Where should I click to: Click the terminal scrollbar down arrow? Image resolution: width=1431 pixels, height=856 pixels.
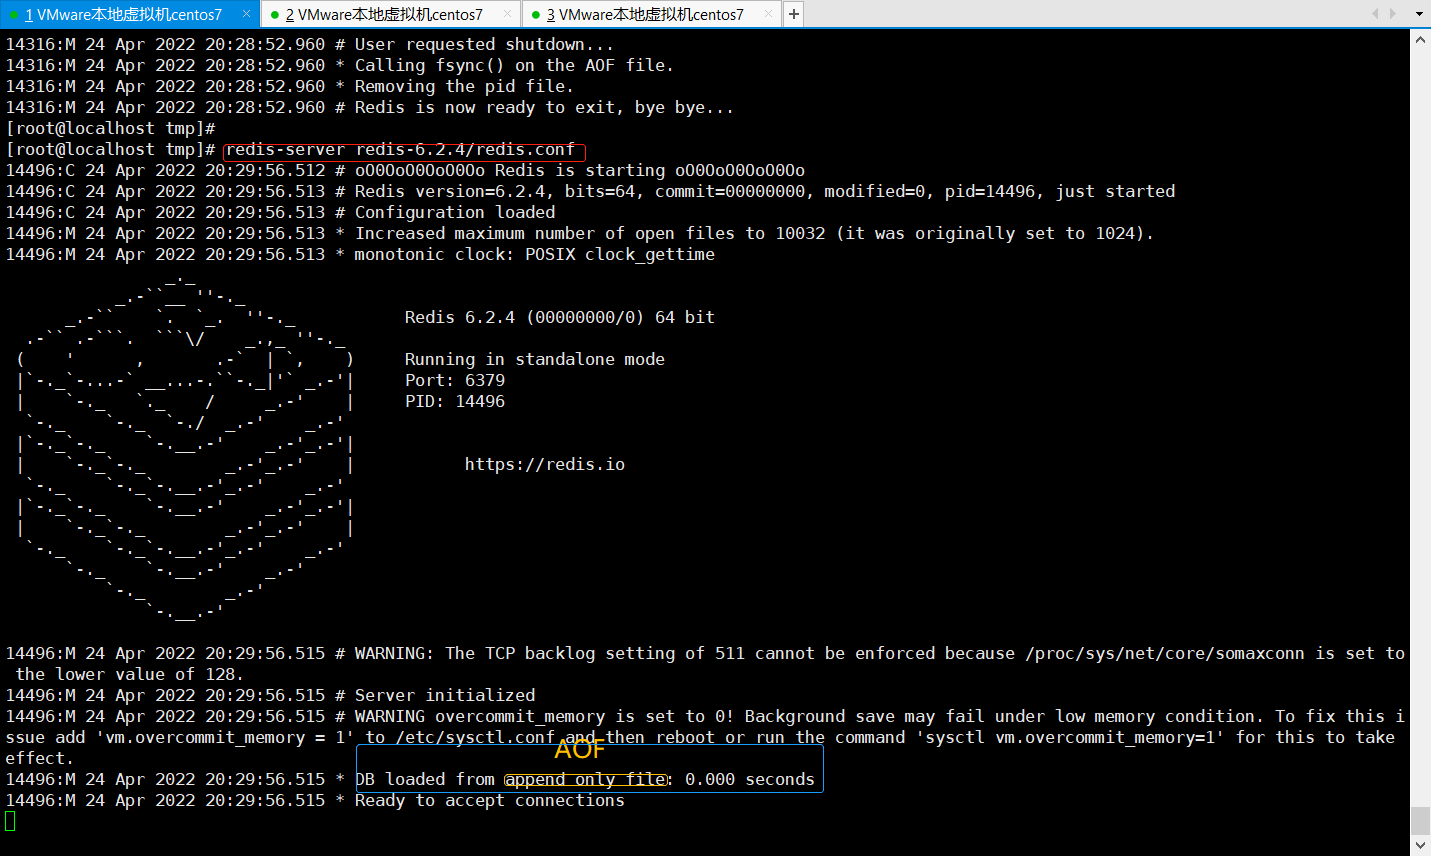(1420, 846)
